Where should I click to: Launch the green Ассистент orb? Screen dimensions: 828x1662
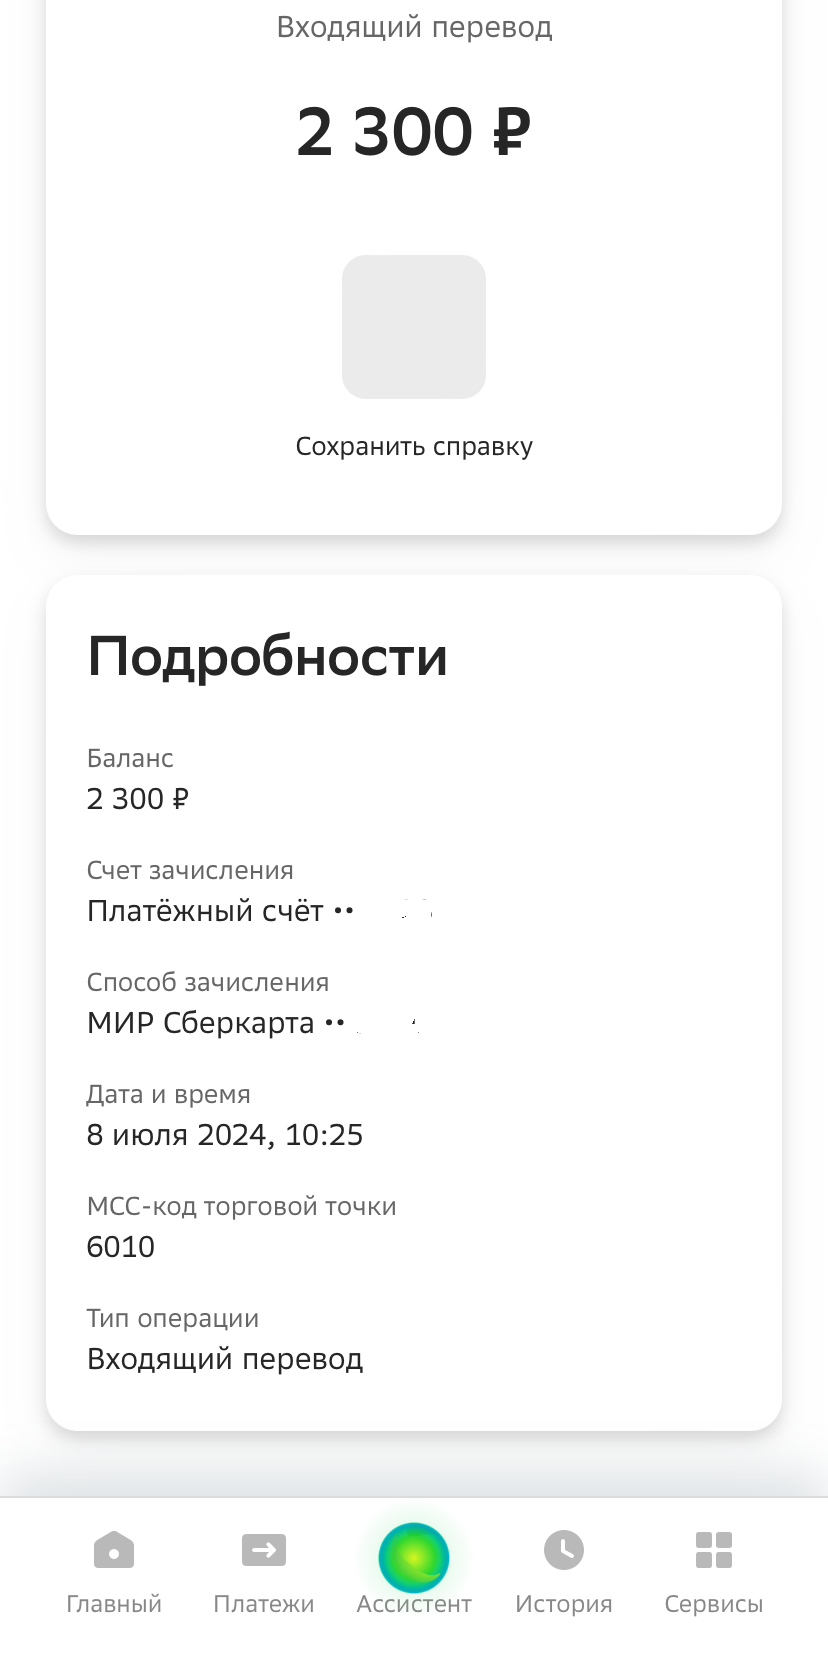(x=414, y=1556)
